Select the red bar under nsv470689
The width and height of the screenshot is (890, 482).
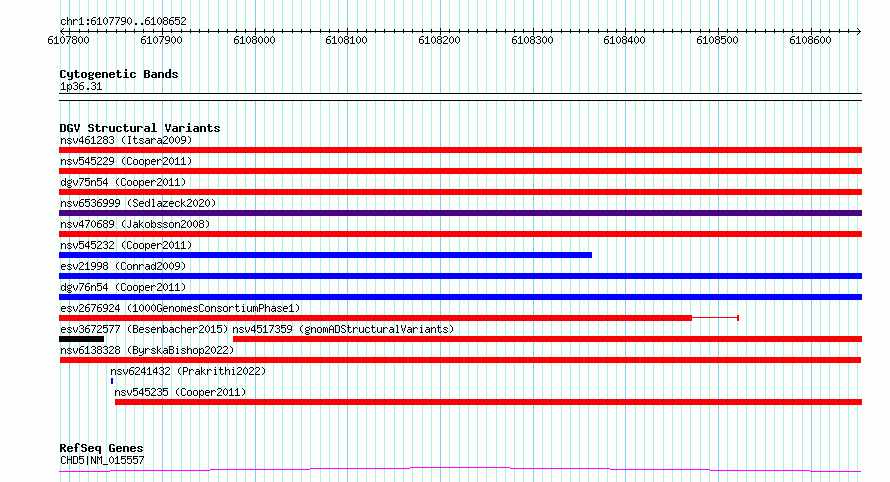click(460, 234)
